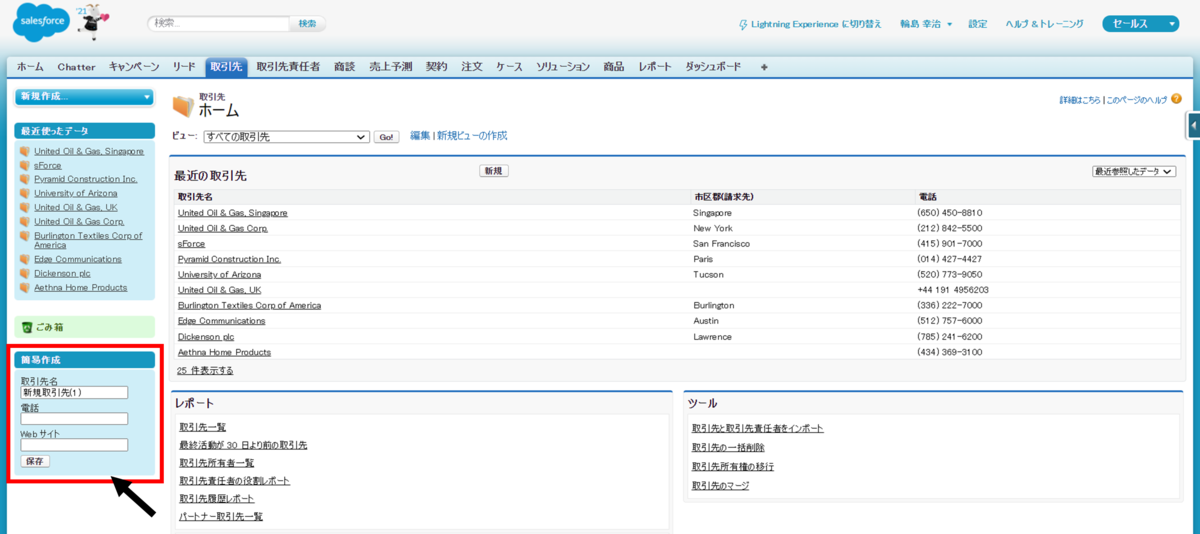Open このページのヘルプ link
This screenshot has height=534, width=1200.
point(1137,100)
